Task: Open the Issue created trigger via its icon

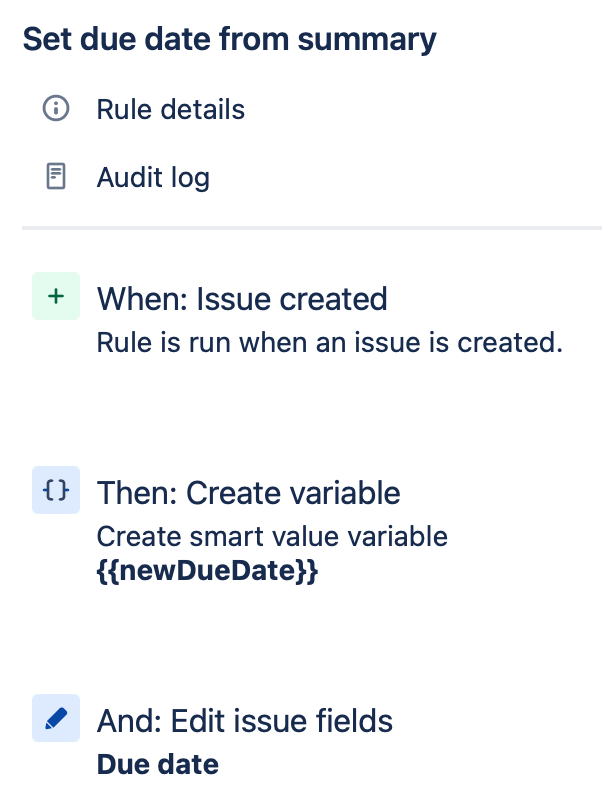Action: 55,296
